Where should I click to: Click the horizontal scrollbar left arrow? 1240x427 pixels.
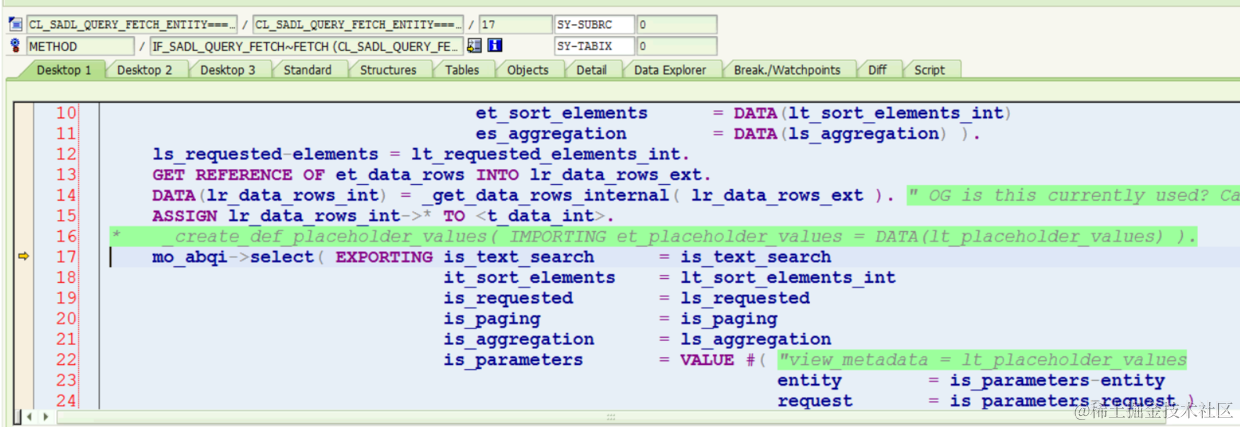(x=28, y=415)
